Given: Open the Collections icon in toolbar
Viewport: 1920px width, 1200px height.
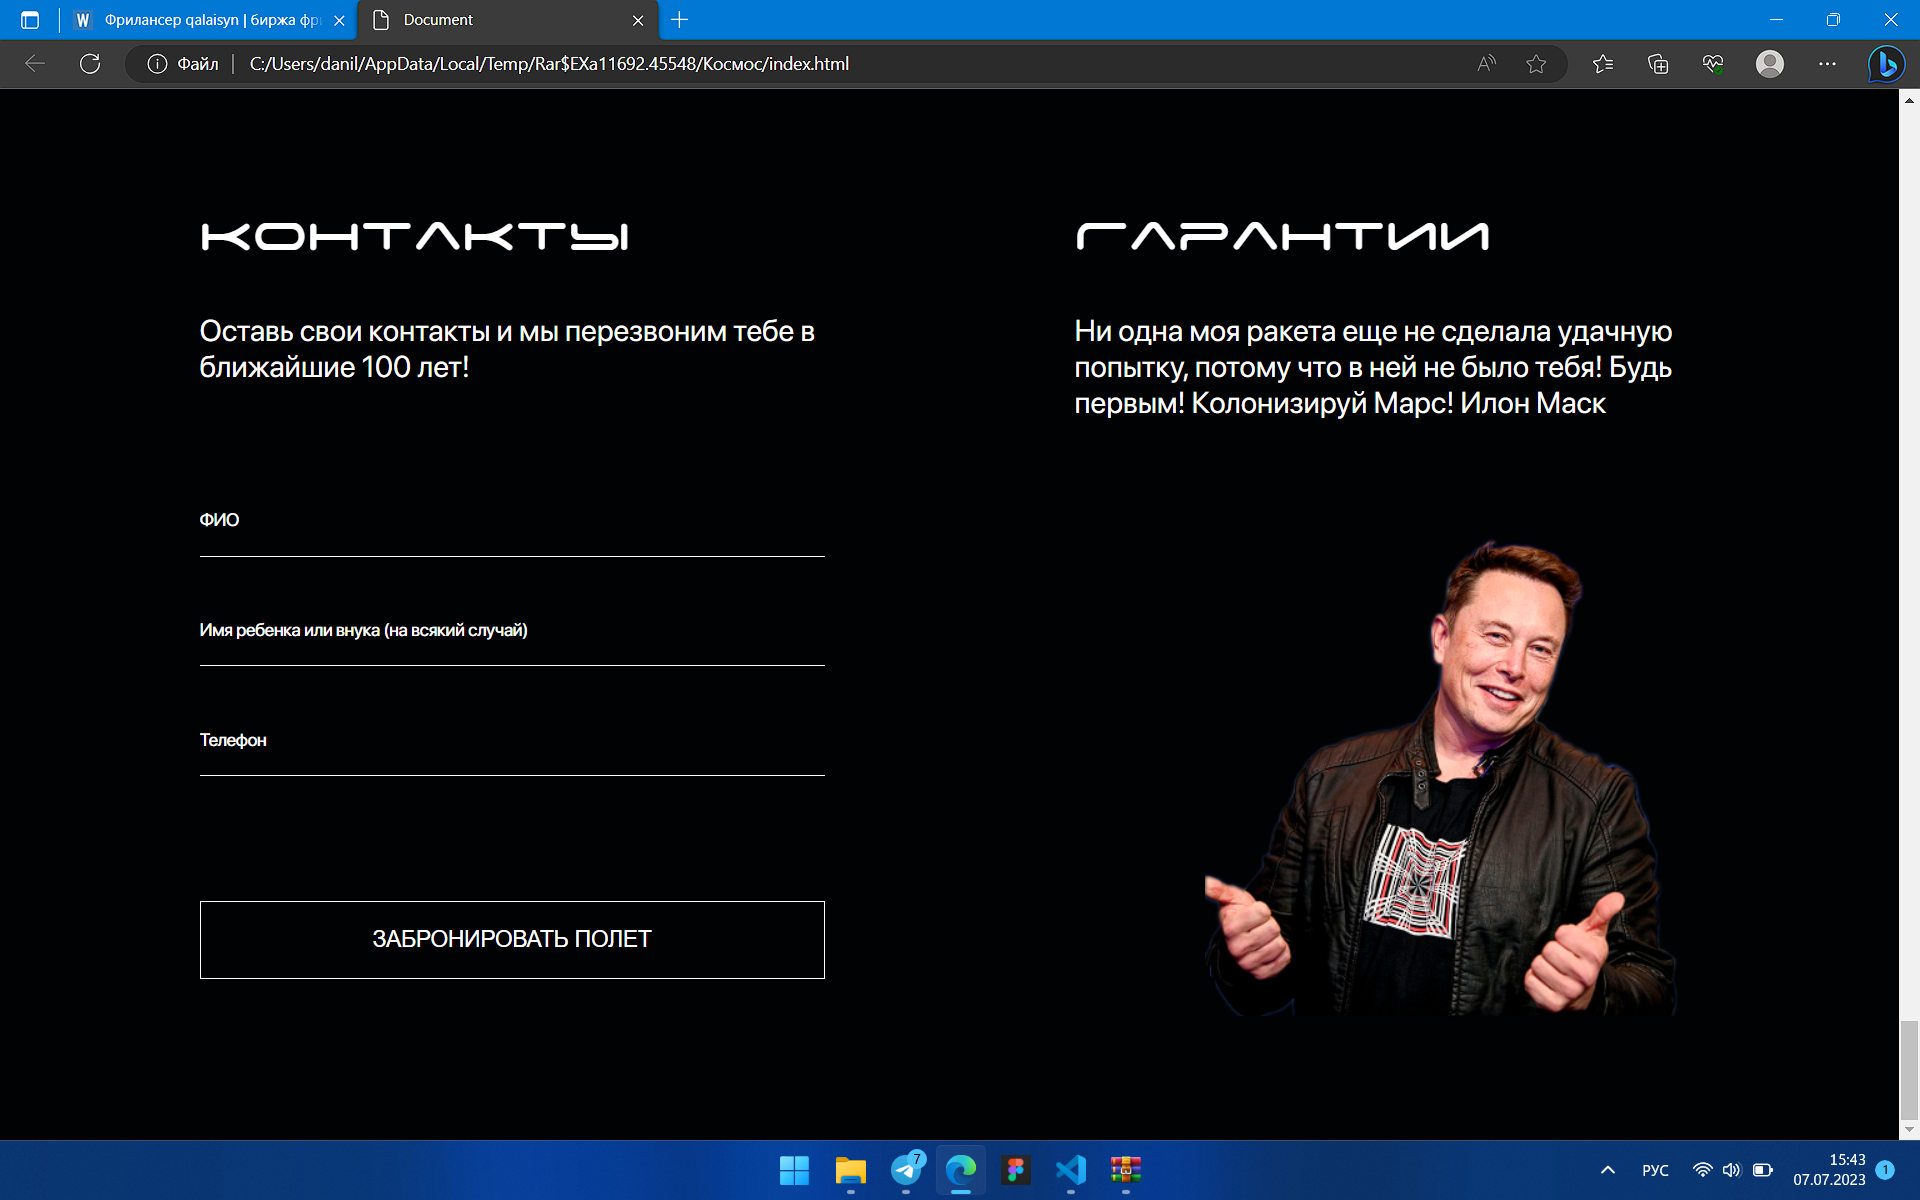Looking at the screenshot, I should click(x=1658, y=64).
